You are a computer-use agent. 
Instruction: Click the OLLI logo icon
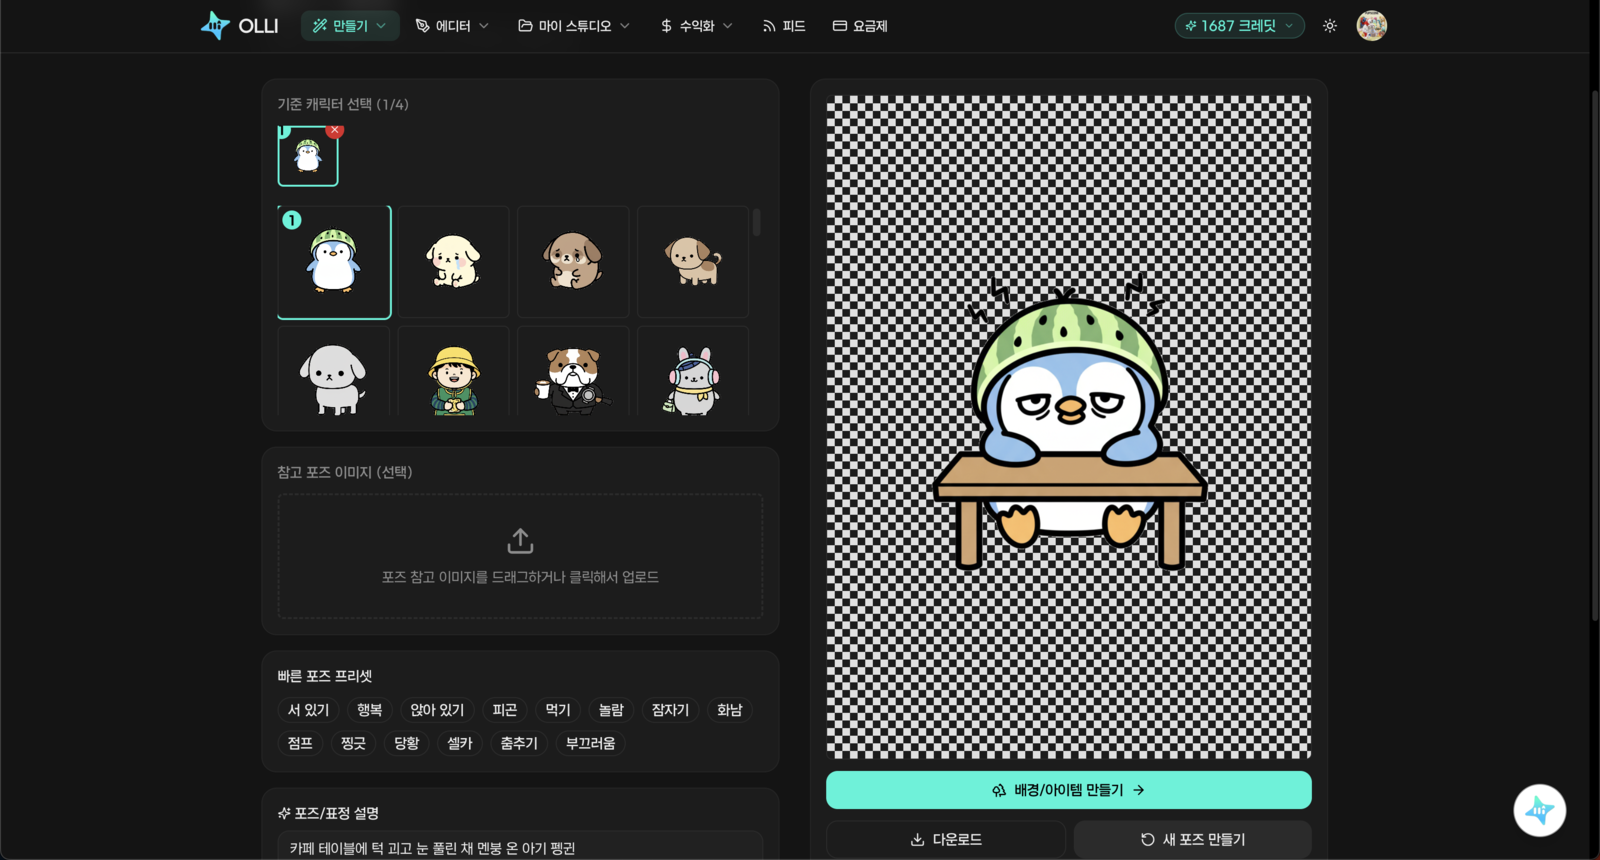pyautogui.click(x=215, y=26)
